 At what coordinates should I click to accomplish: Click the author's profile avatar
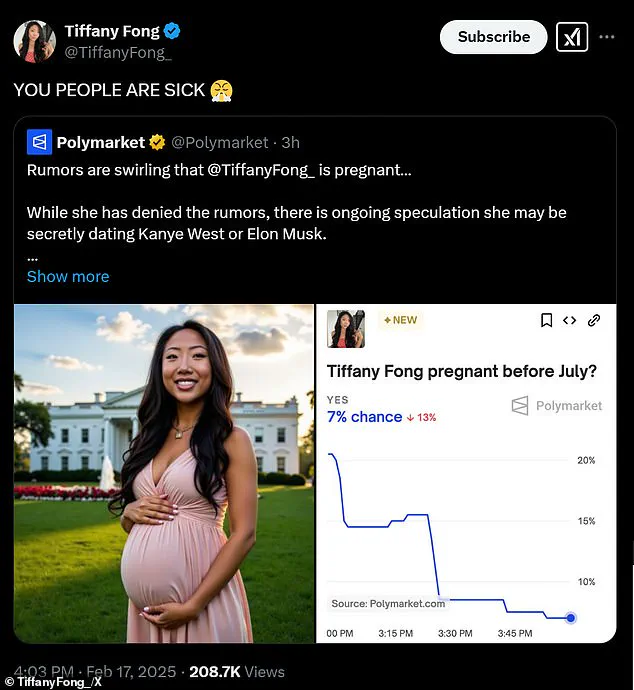[x=34, y=41]
